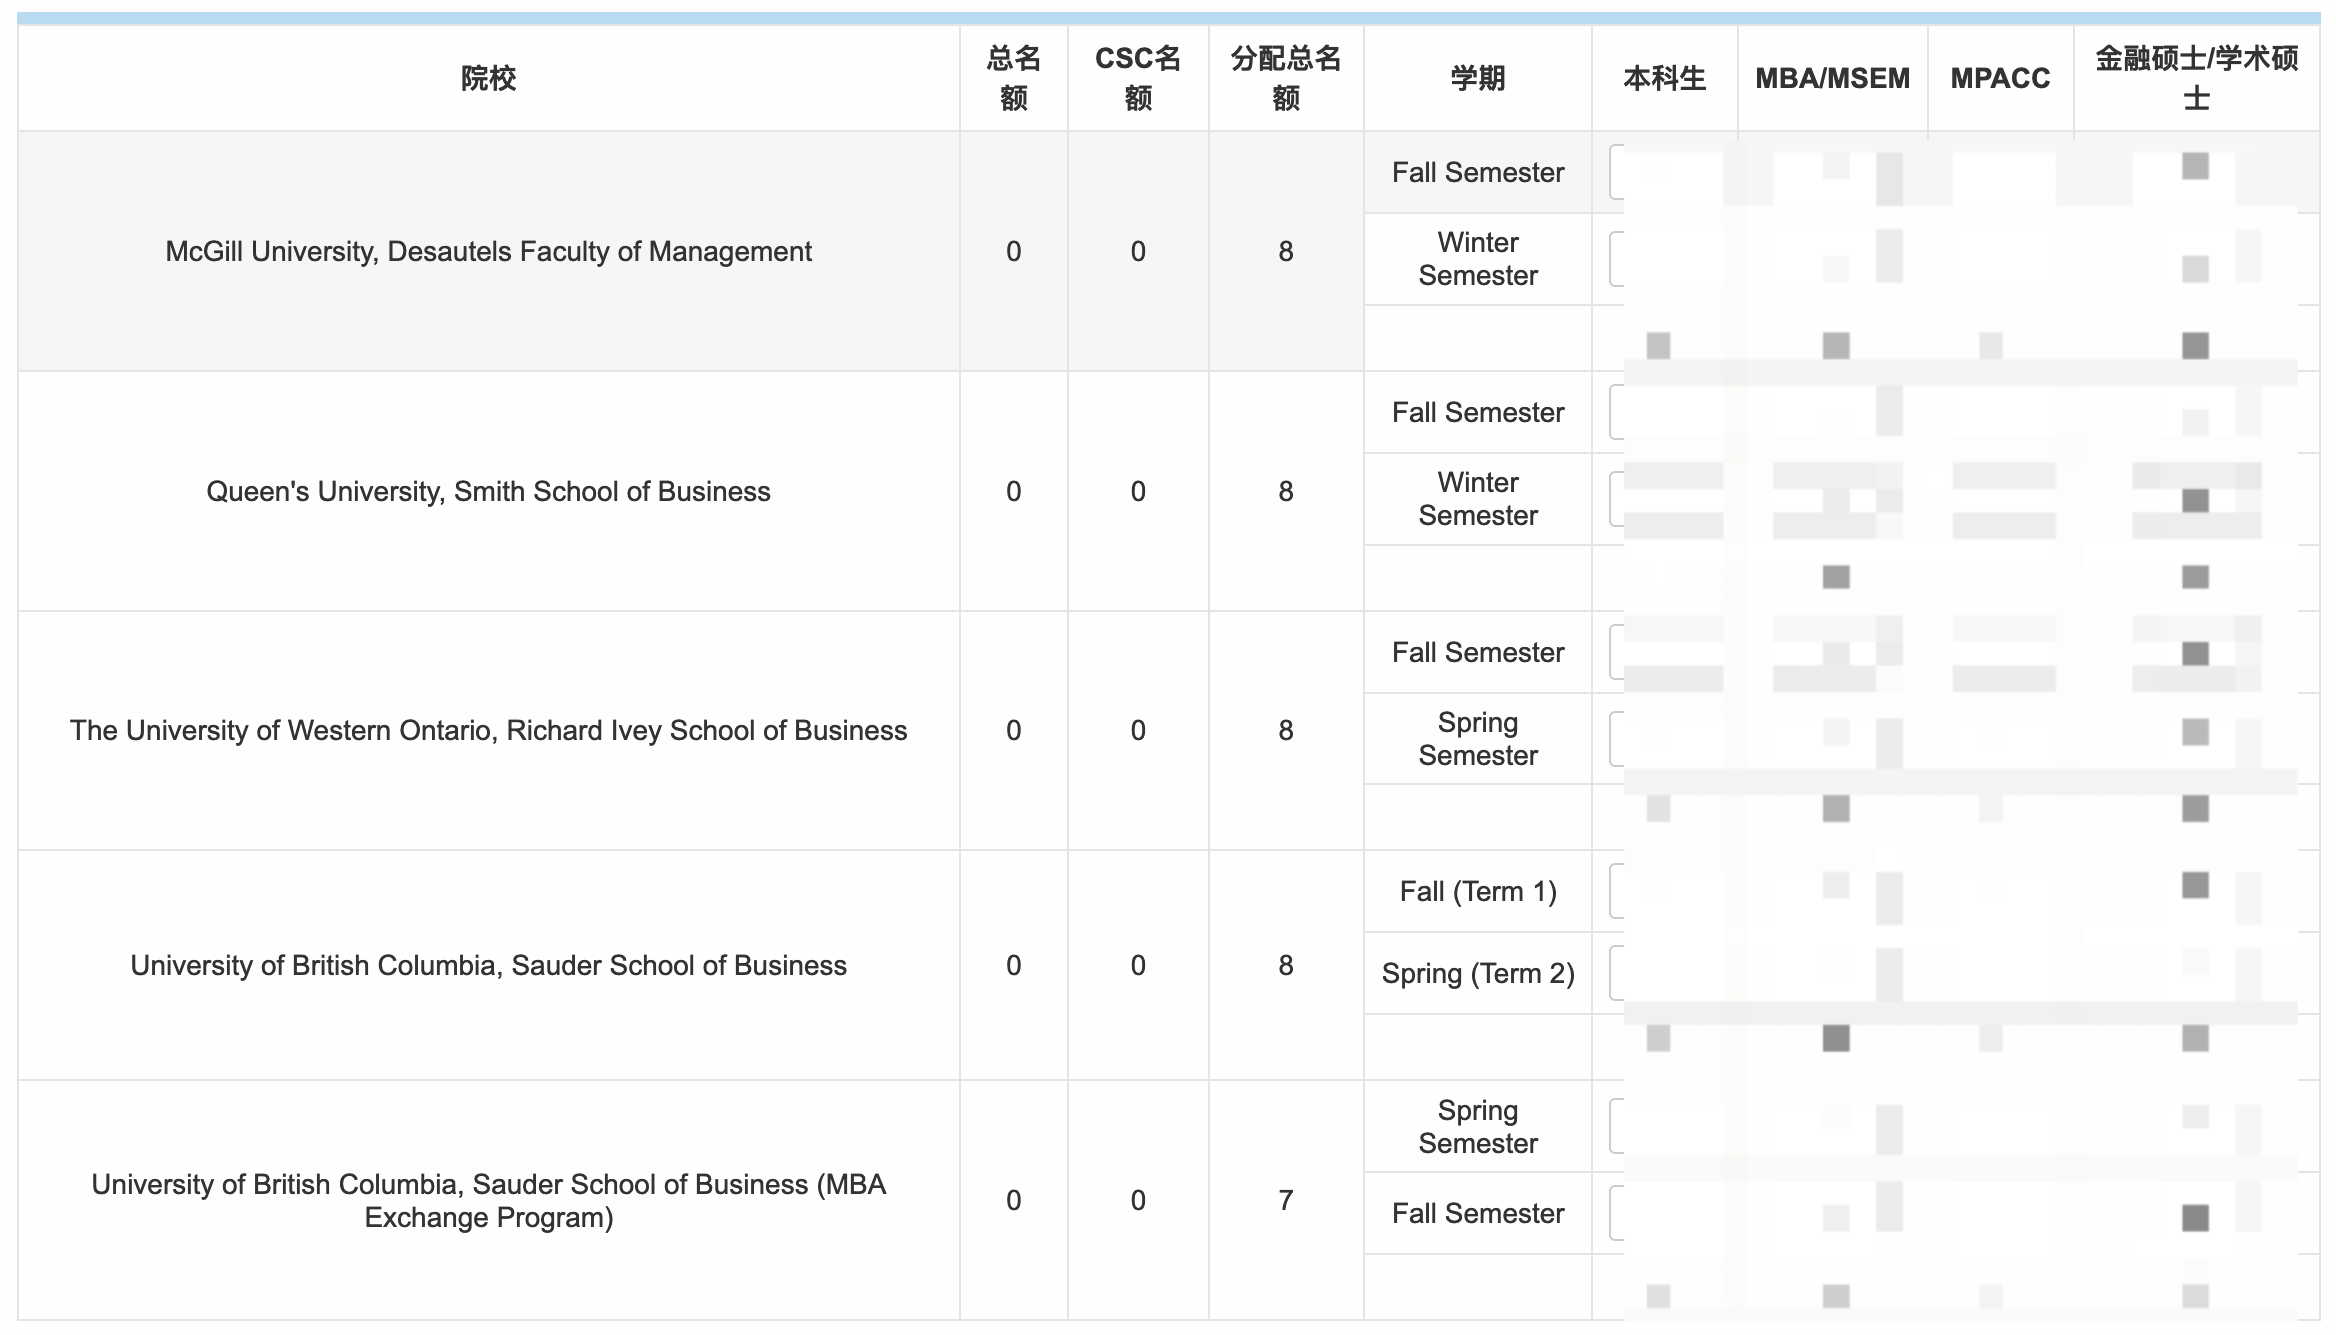Click the 金融硕士/学术硕士 column header
The height and width of the screenshot is (1335, 2336).
(2196, 78)
